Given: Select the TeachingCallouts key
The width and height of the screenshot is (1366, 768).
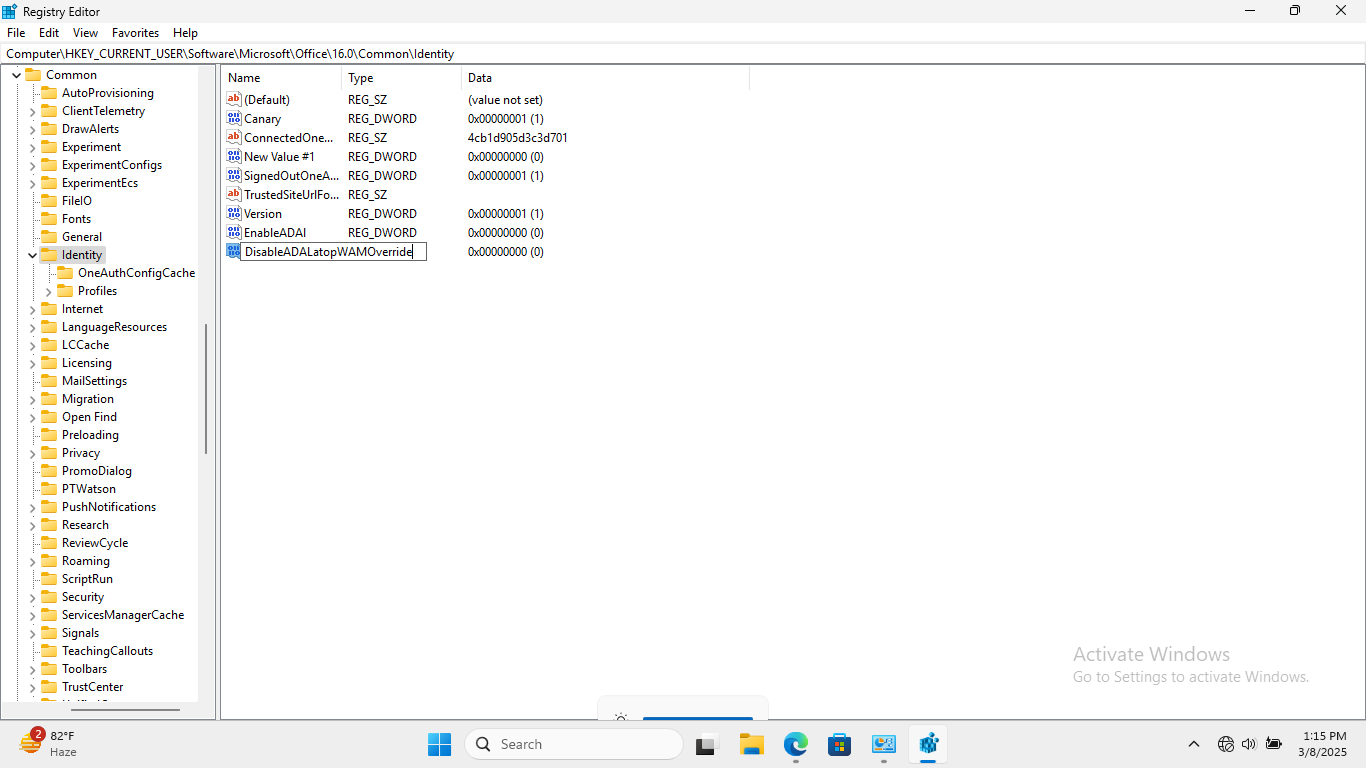Looking at the screenshot, I should [x=107, y=651].
